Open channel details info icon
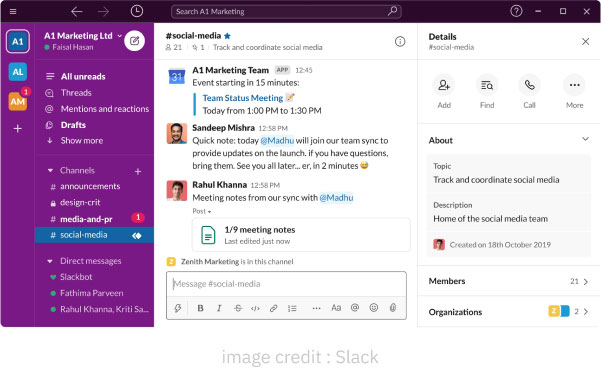The image size is (601, 371). (x=400, y=41)
